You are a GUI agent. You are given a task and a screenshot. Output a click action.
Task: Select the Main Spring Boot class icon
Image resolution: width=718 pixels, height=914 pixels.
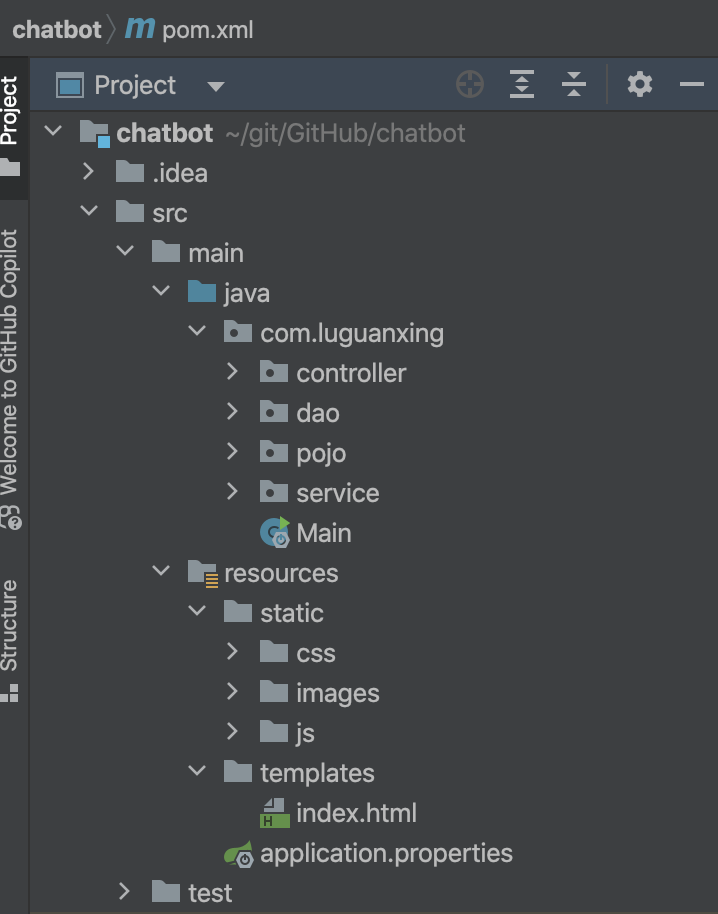coord(275,532)
